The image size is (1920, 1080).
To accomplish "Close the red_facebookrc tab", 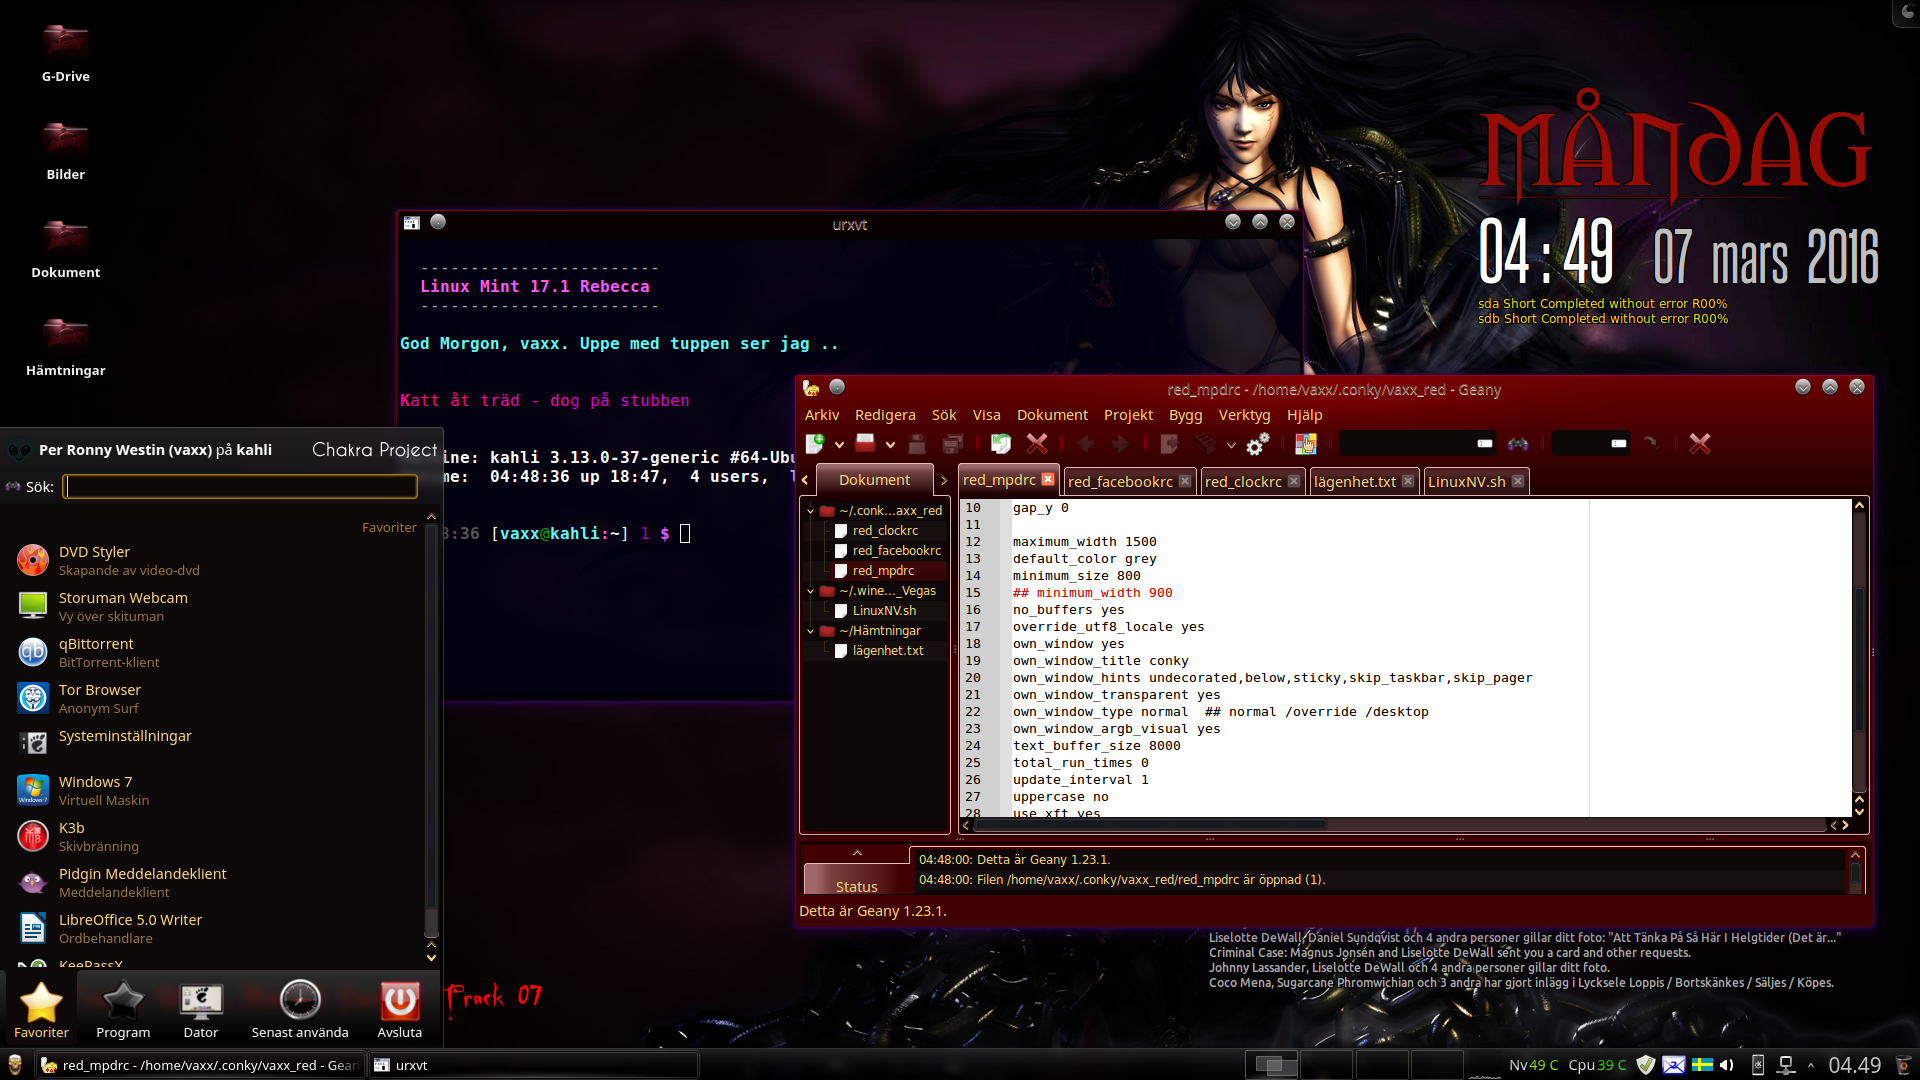I will click(x=1185, y=482).
